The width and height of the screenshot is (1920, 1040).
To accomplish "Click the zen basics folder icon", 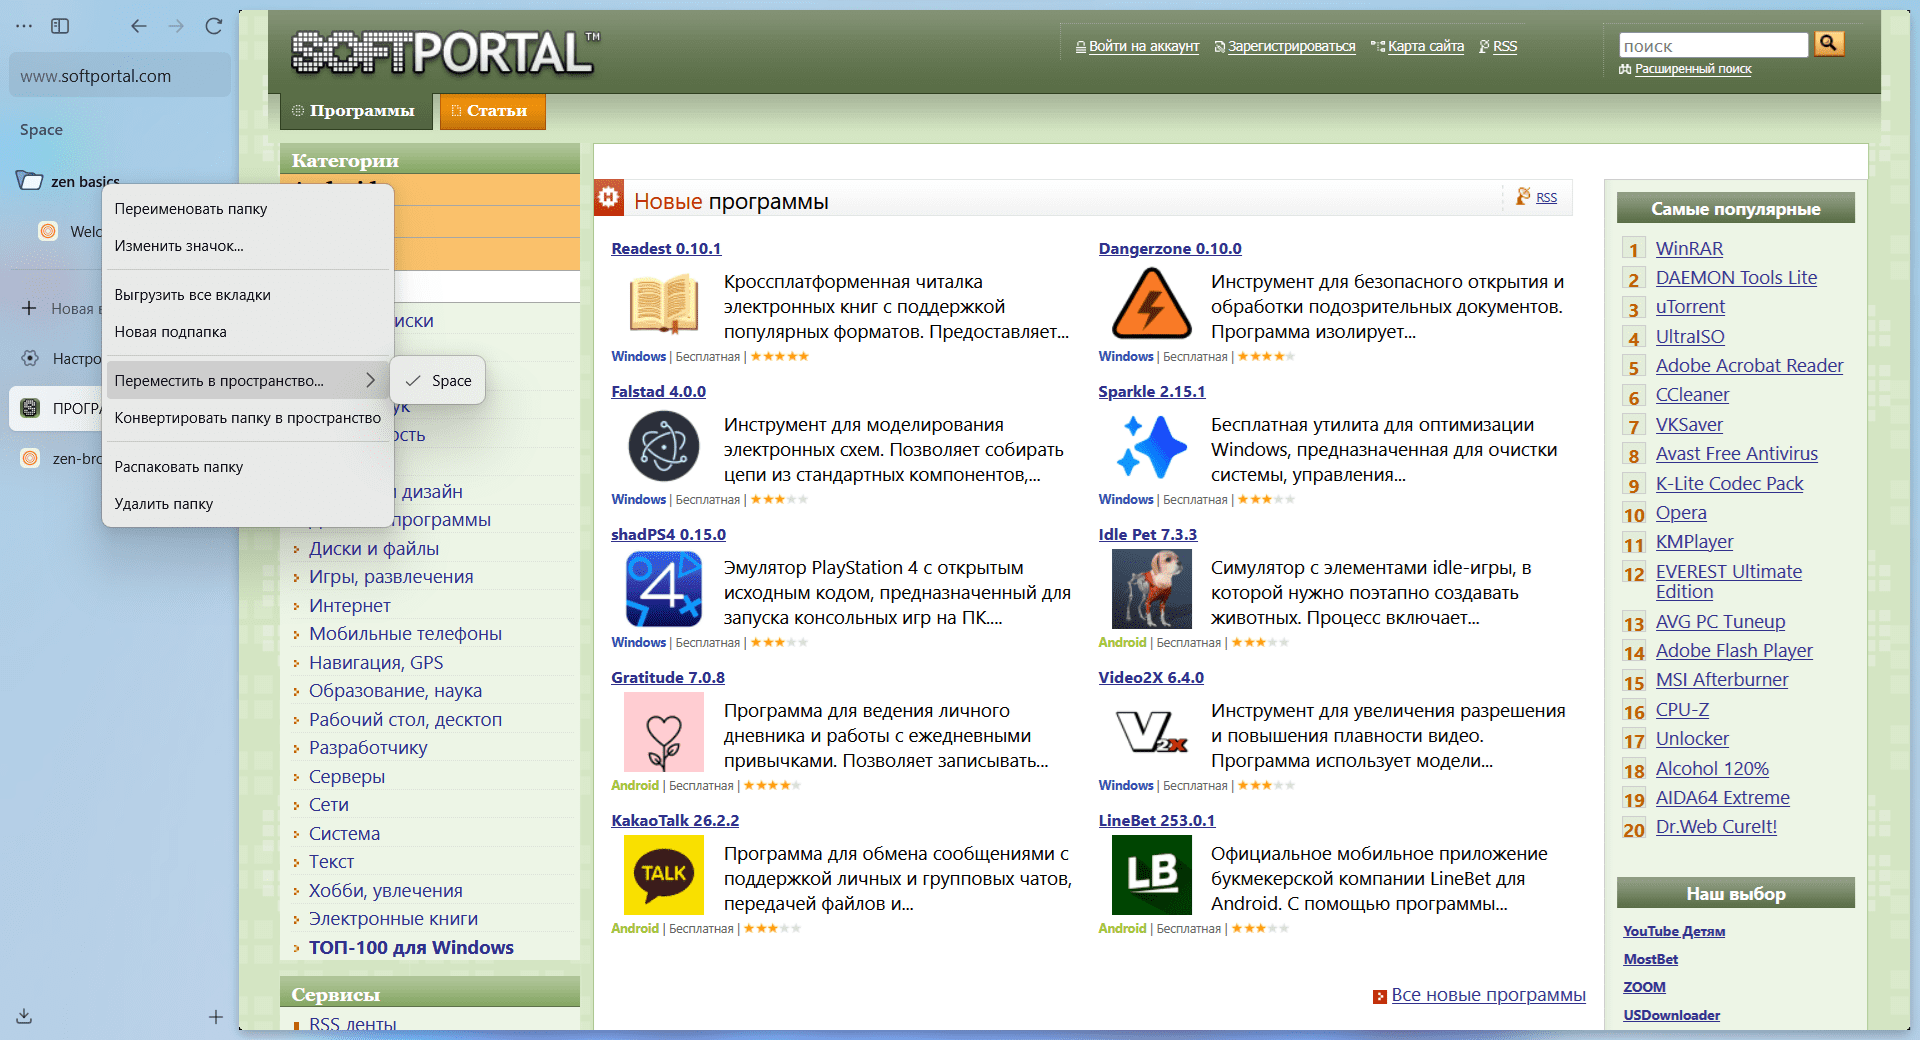I will [30, 181].
